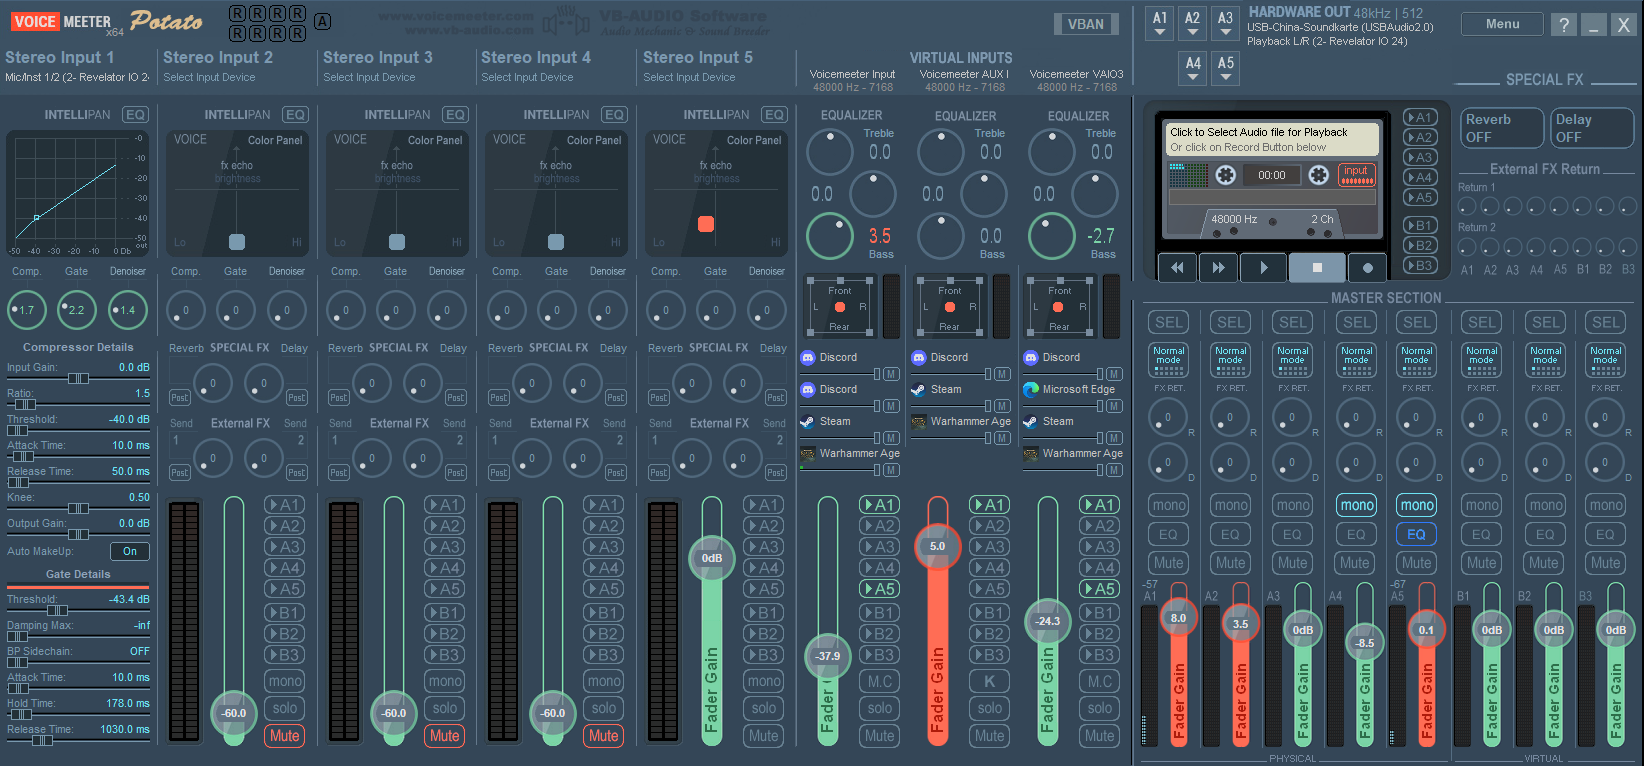Start recording with the cassette record button
1644x766 pixels.
[x=1367, y=267]
